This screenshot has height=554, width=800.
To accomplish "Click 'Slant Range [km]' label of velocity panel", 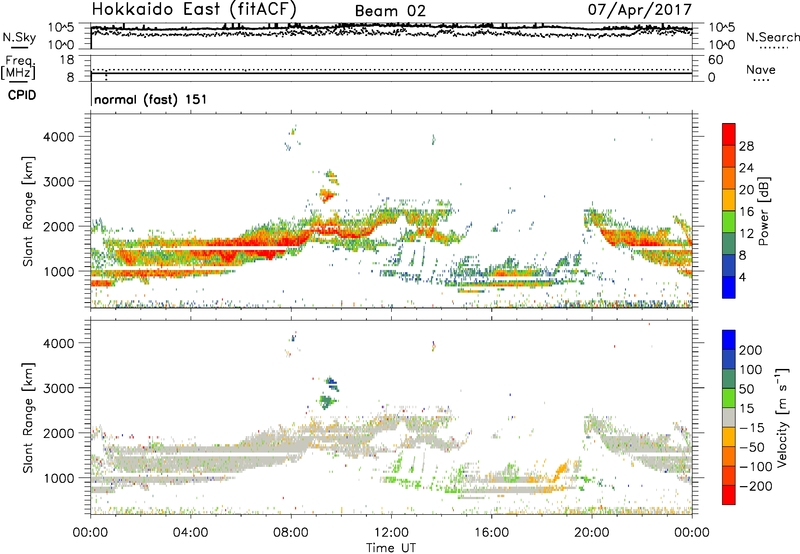I will tap(28, 418).
